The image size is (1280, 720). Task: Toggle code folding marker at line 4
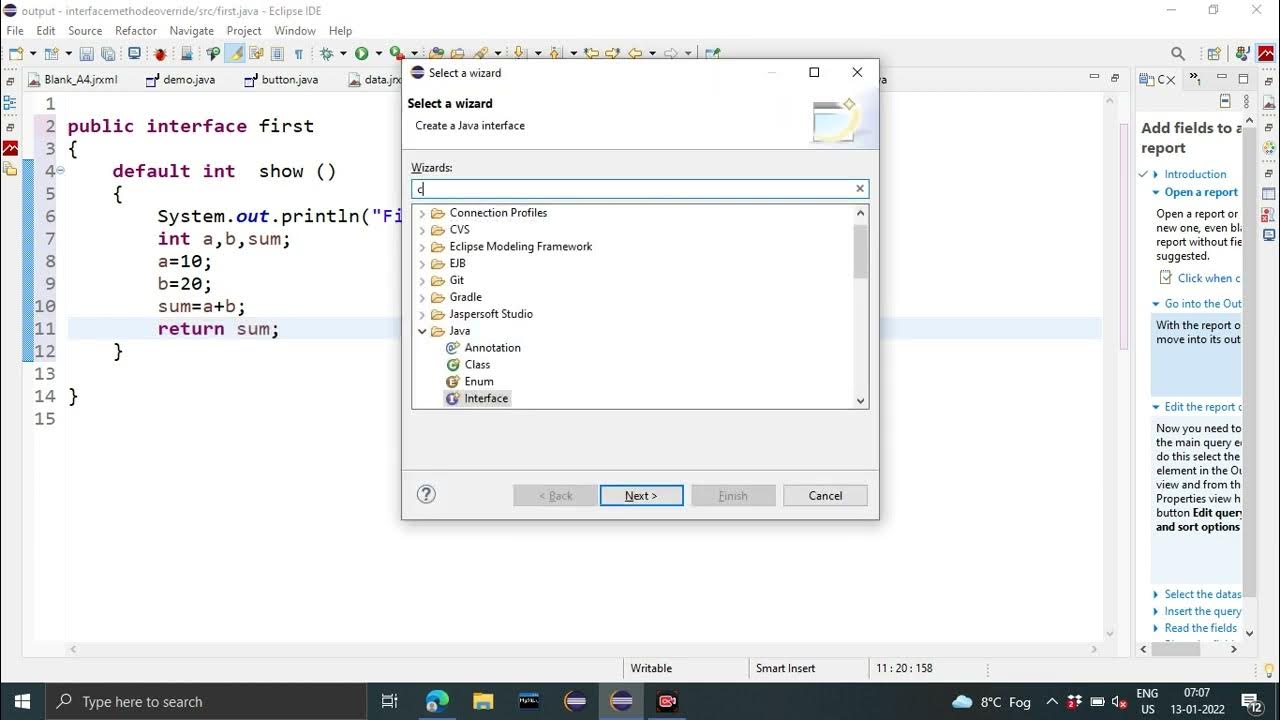(x=60, y=171)
